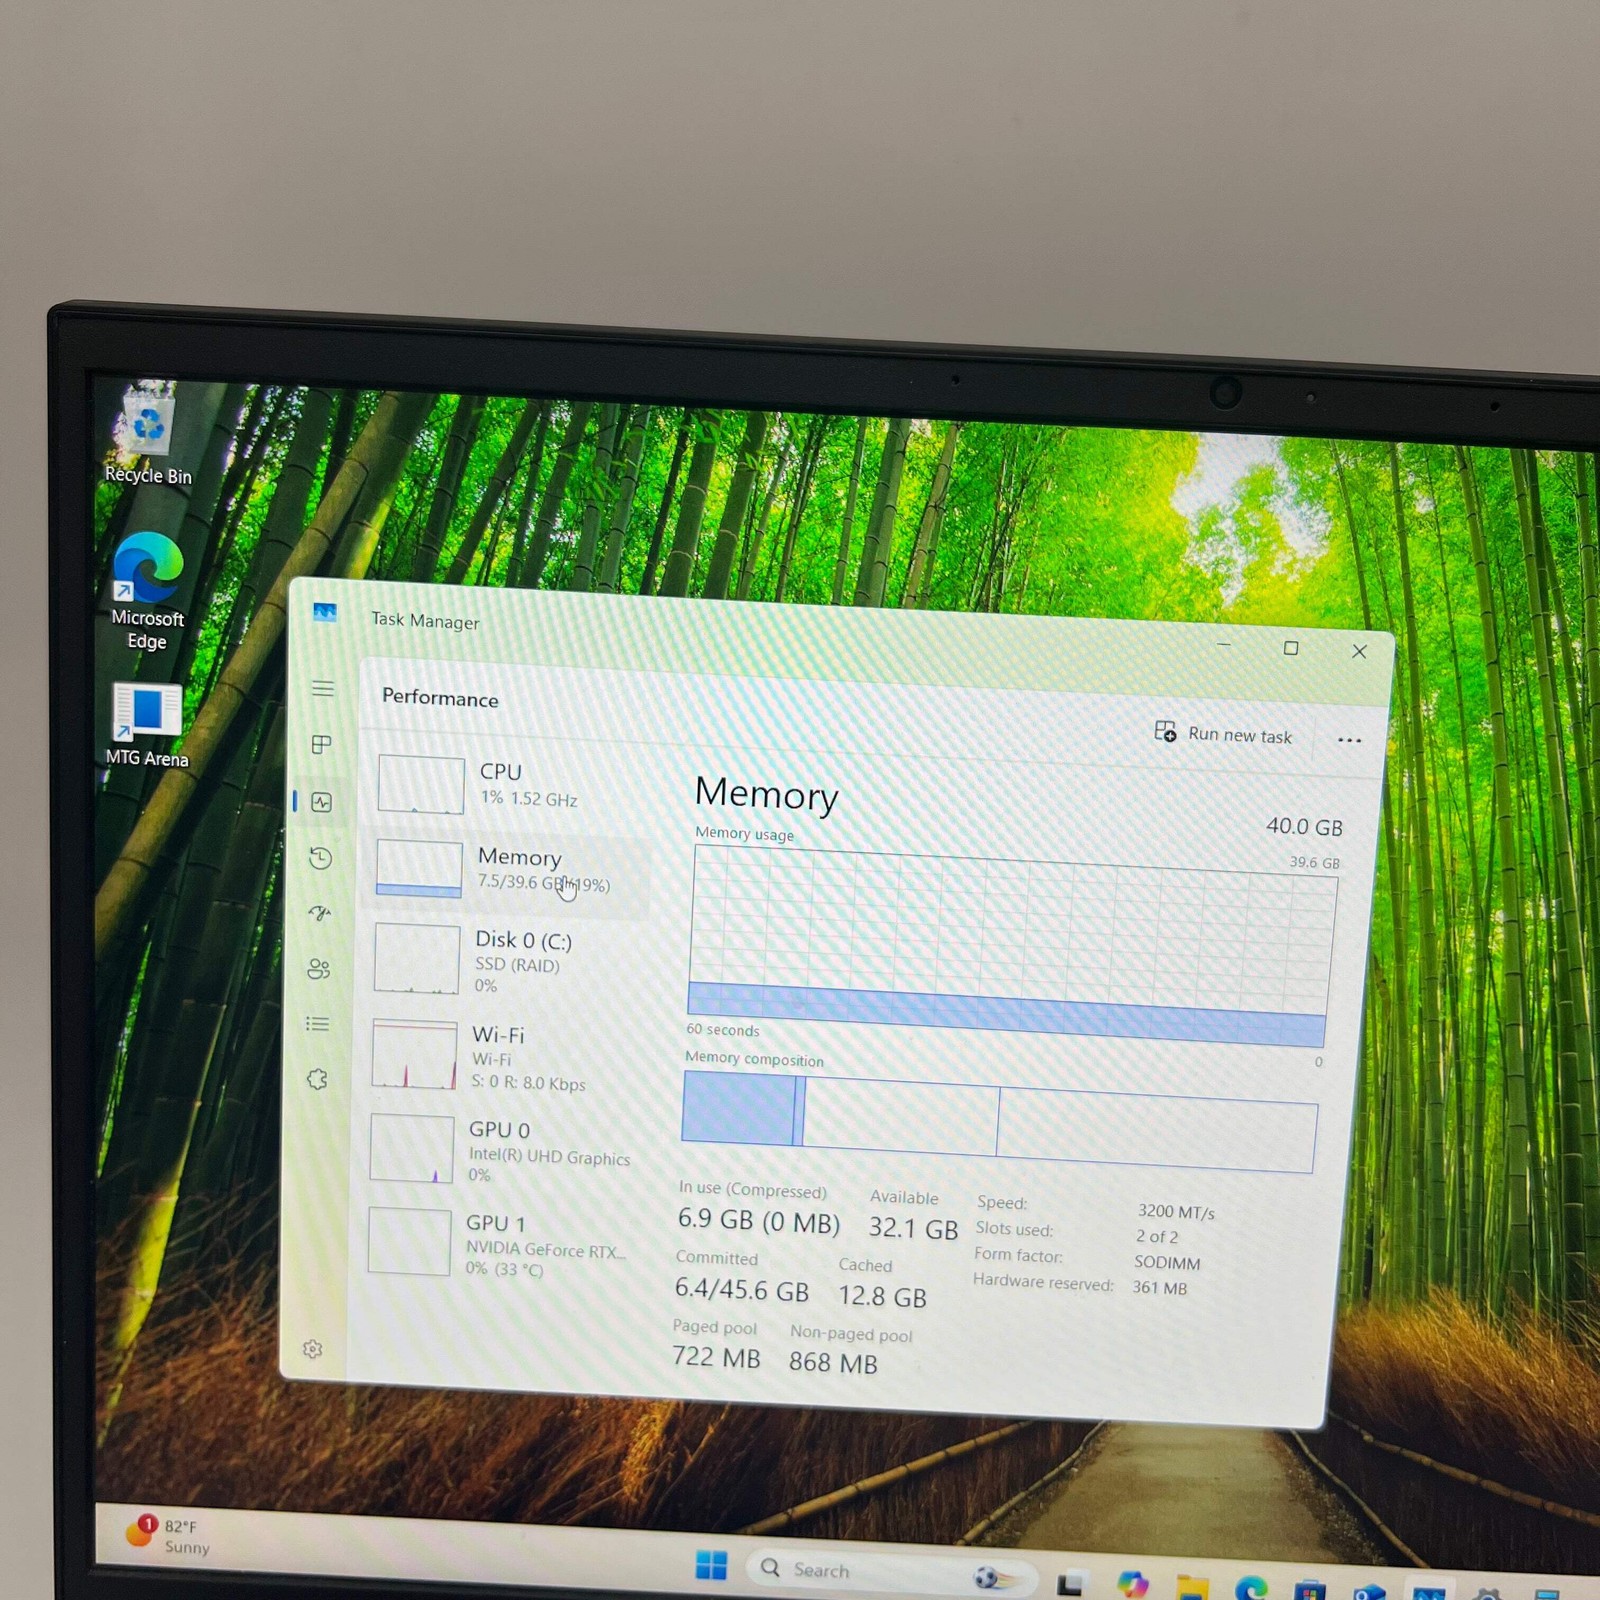
Task: Open Task Manager Settings gear
Action: pos(313,1349)
